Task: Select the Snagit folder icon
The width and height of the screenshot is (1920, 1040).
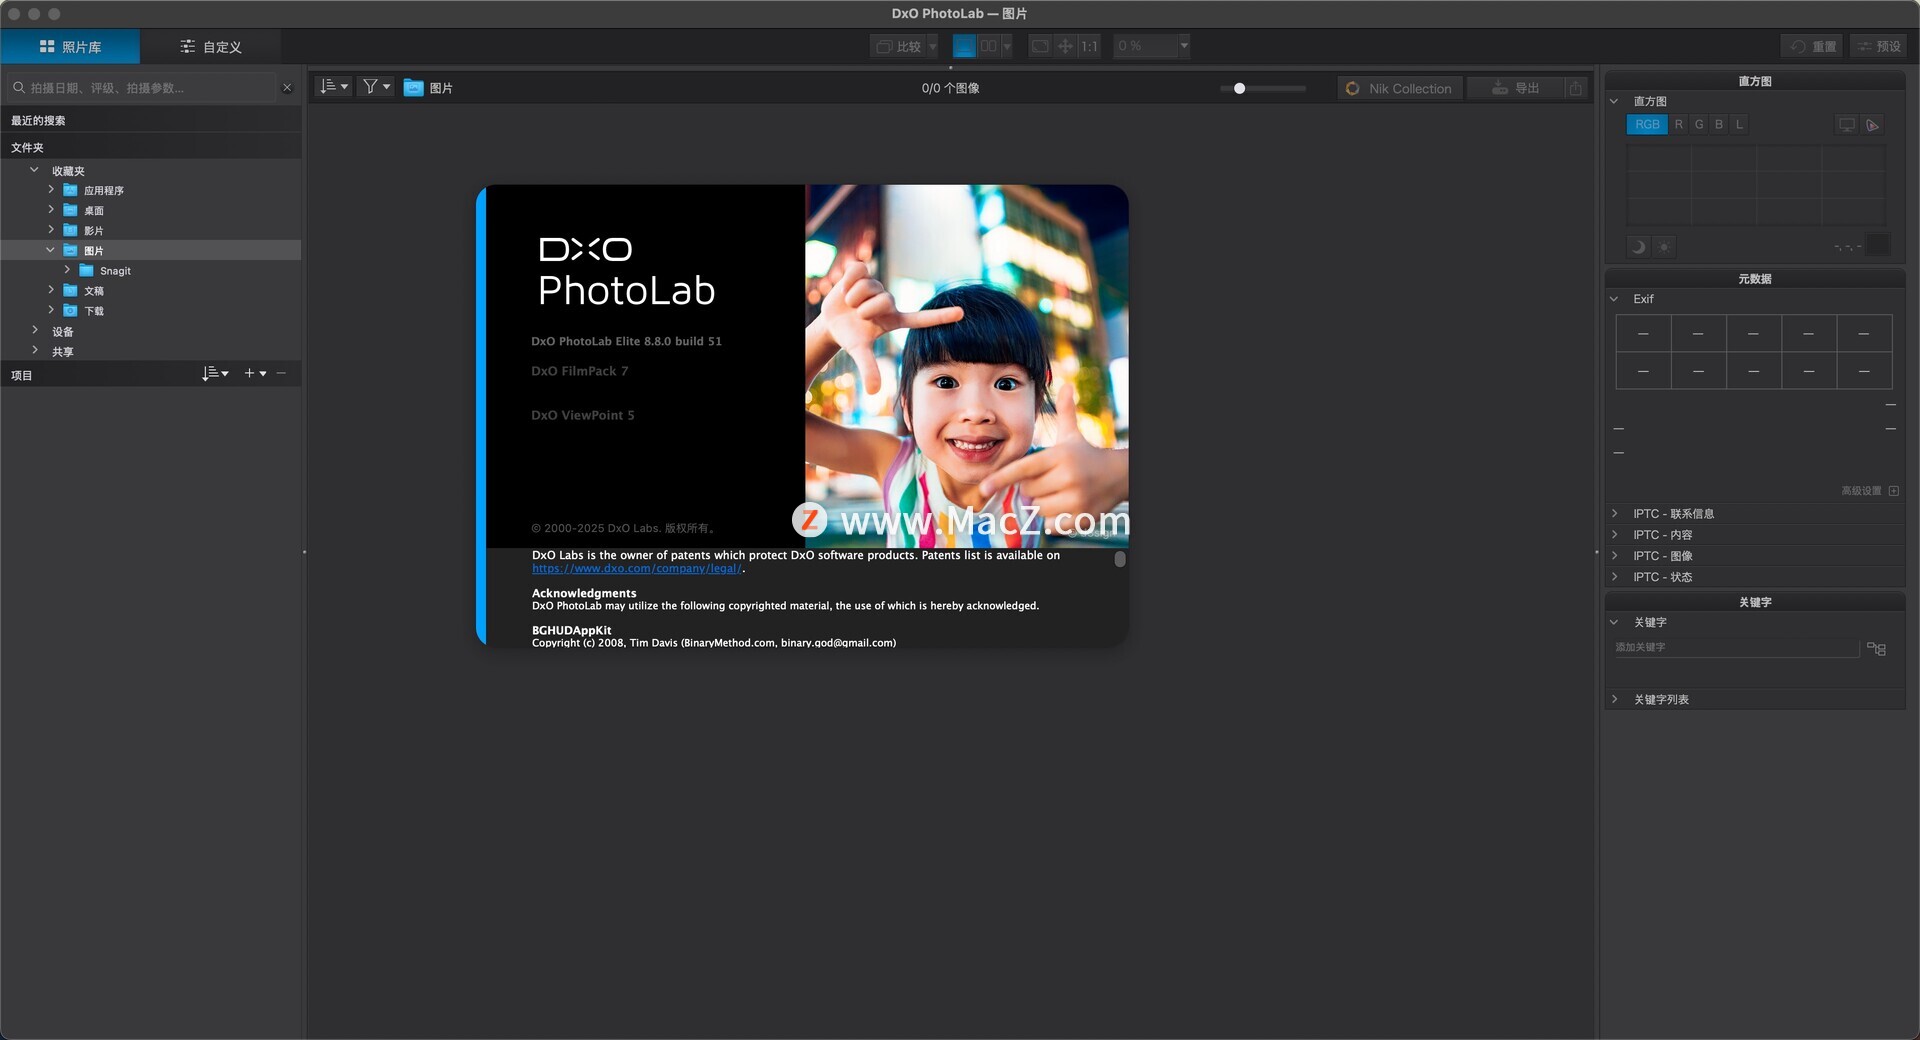Action: click(x=86, y=271)
